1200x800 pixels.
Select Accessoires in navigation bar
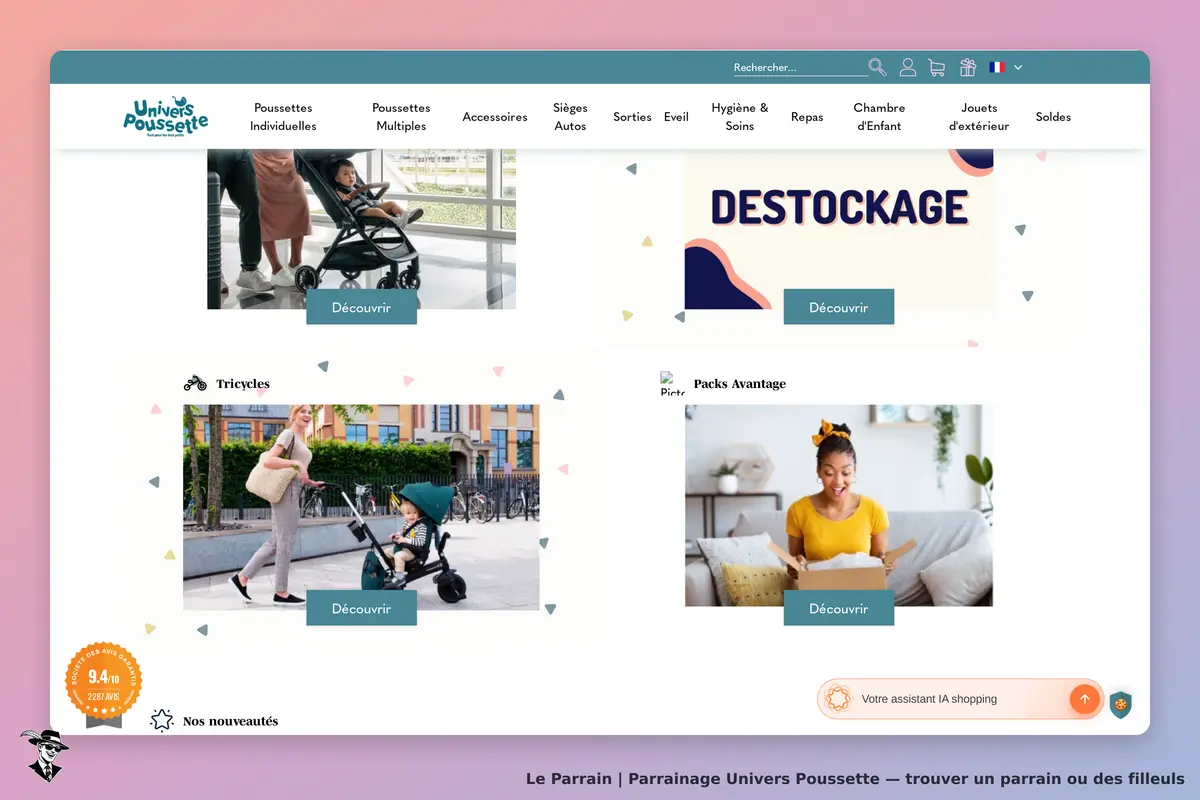coord(495,117)
